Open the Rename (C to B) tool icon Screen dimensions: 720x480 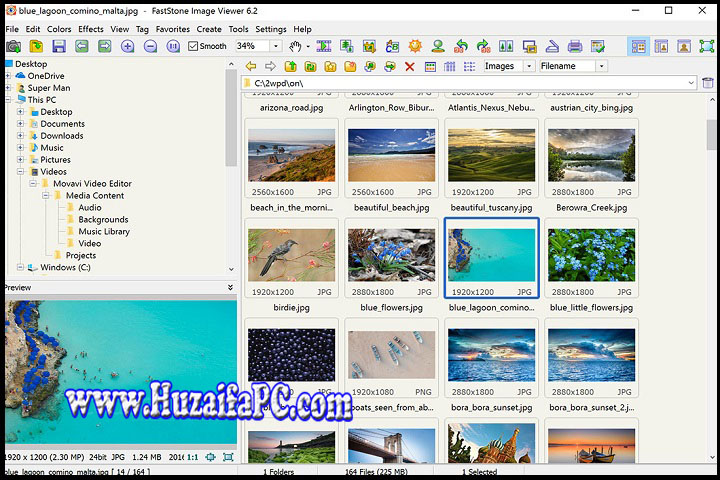coord(392,46)
